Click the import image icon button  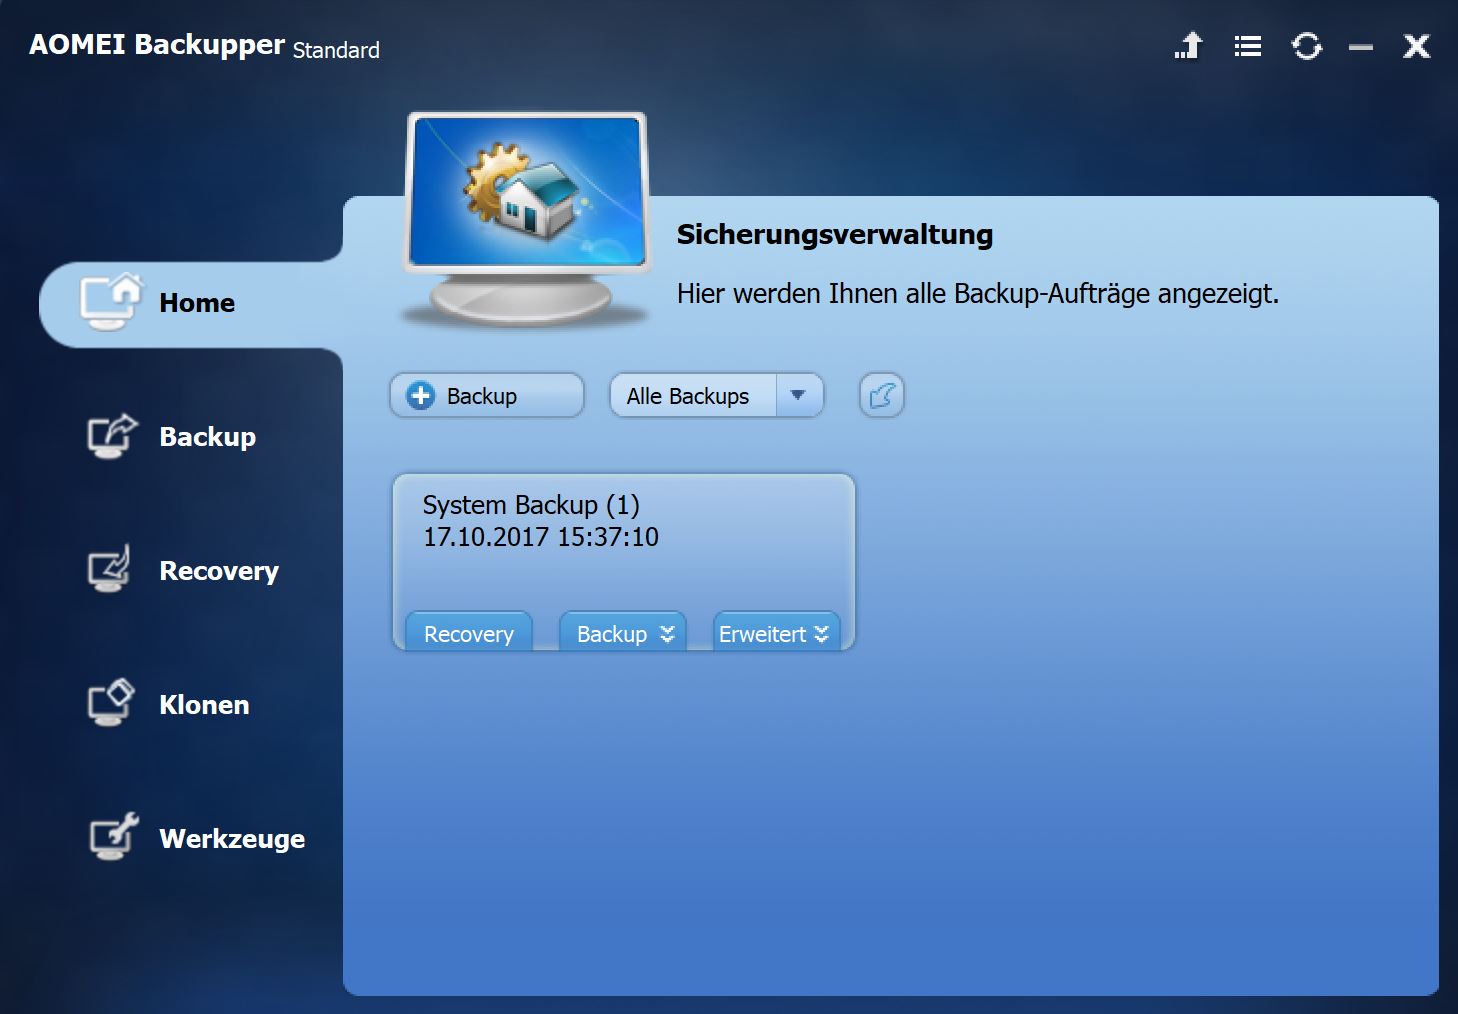pos(882,396)
